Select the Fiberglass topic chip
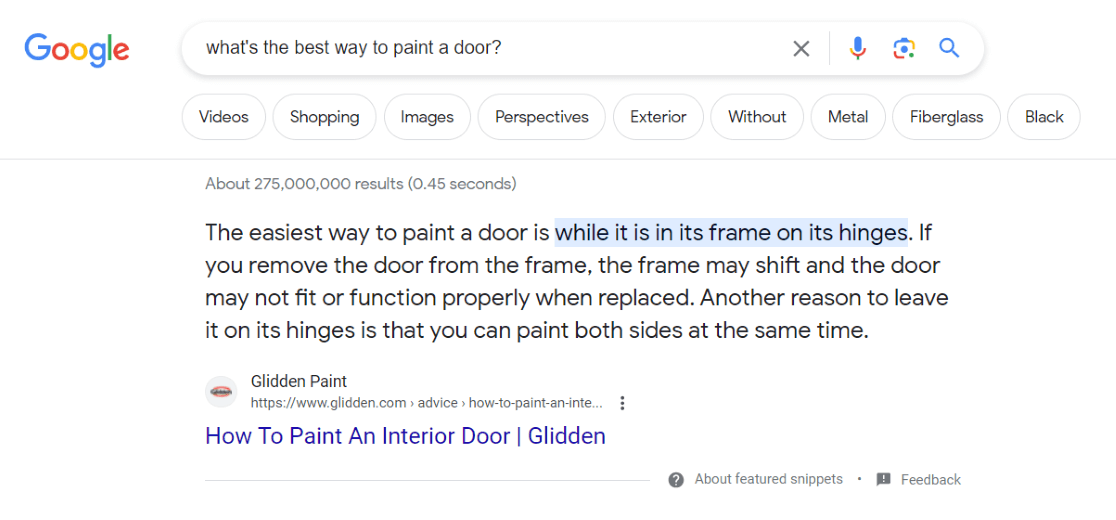Image resolution: width=1116 pixels, height=520 pixels. (946, 117)
